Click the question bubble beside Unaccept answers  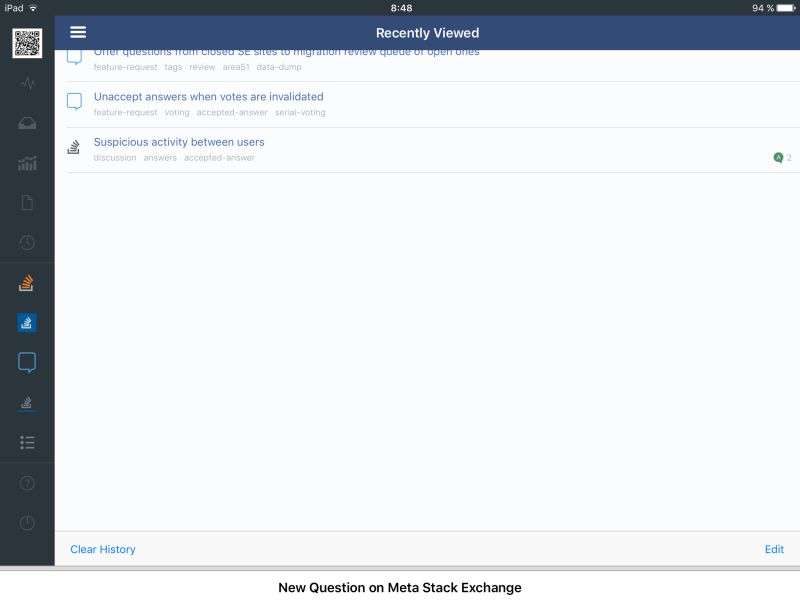(74, 100)
